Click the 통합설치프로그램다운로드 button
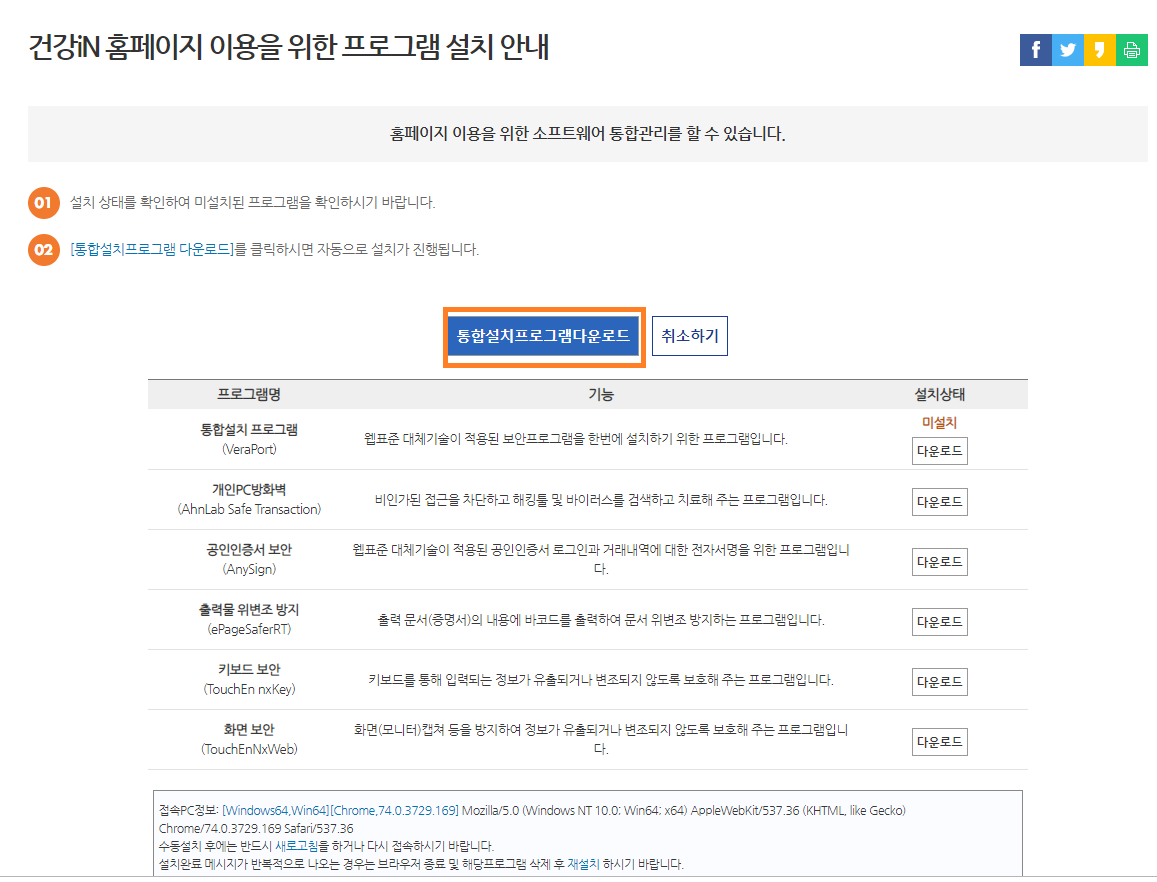 [x=543, y=337]
